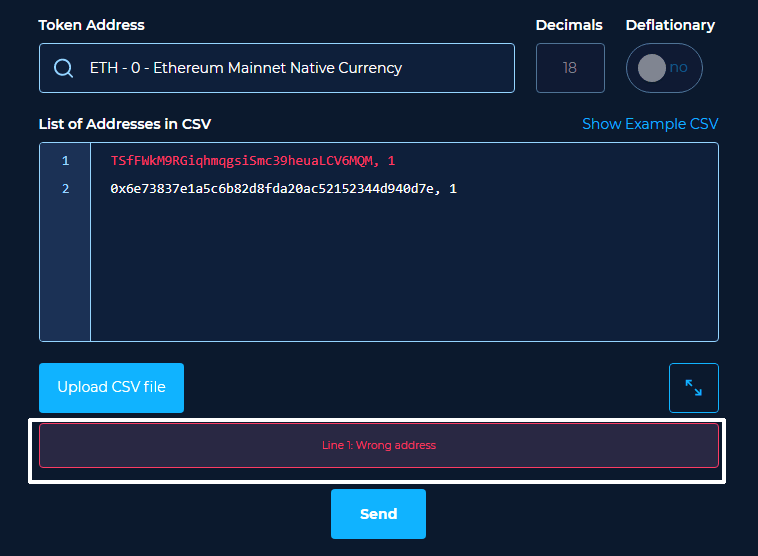Click line number 2 in the gutter
The height and width of the screenshot is (556, 758).
(x=66, y=189)
